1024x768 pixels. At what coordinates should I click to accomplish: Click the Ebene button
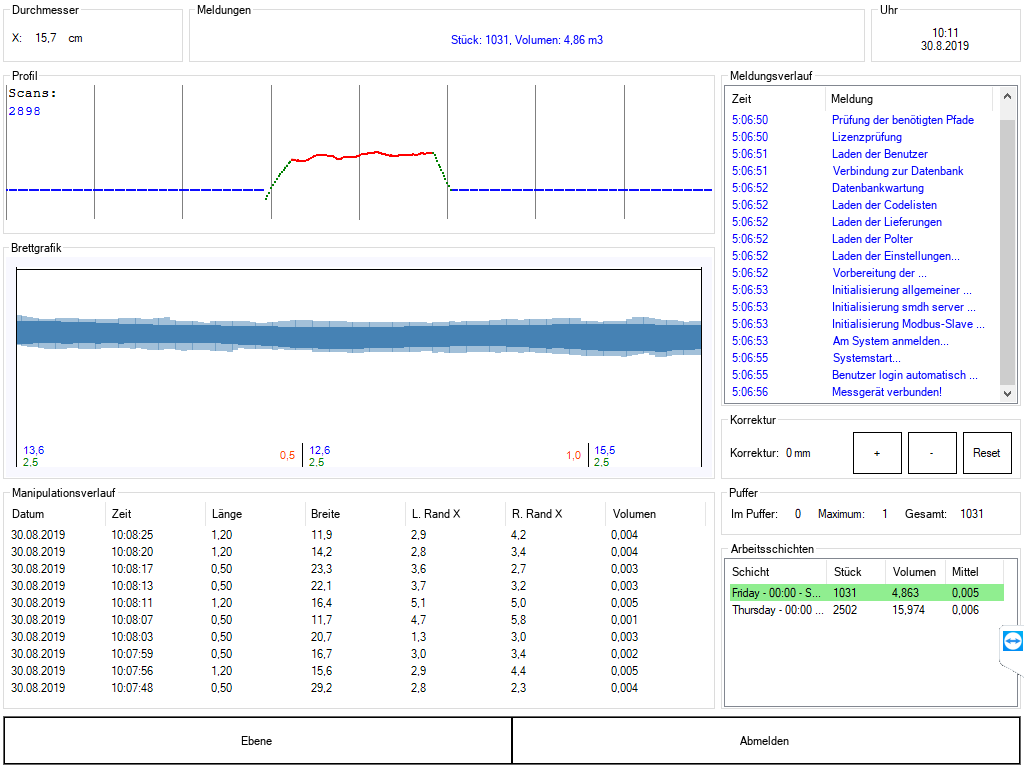point(257,741)
